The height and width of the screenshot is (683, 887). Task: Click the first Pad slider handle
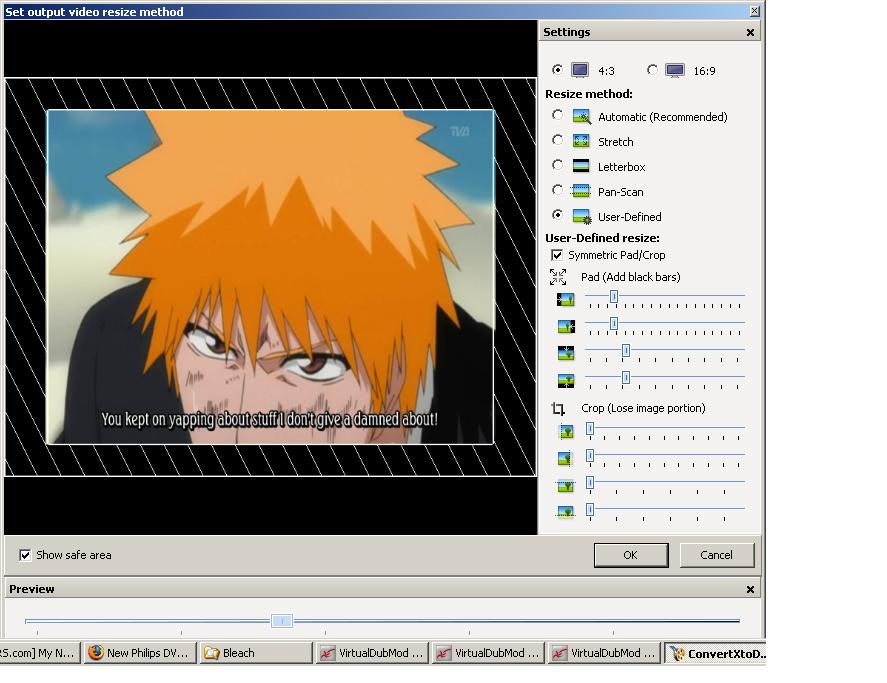[614, 296]
